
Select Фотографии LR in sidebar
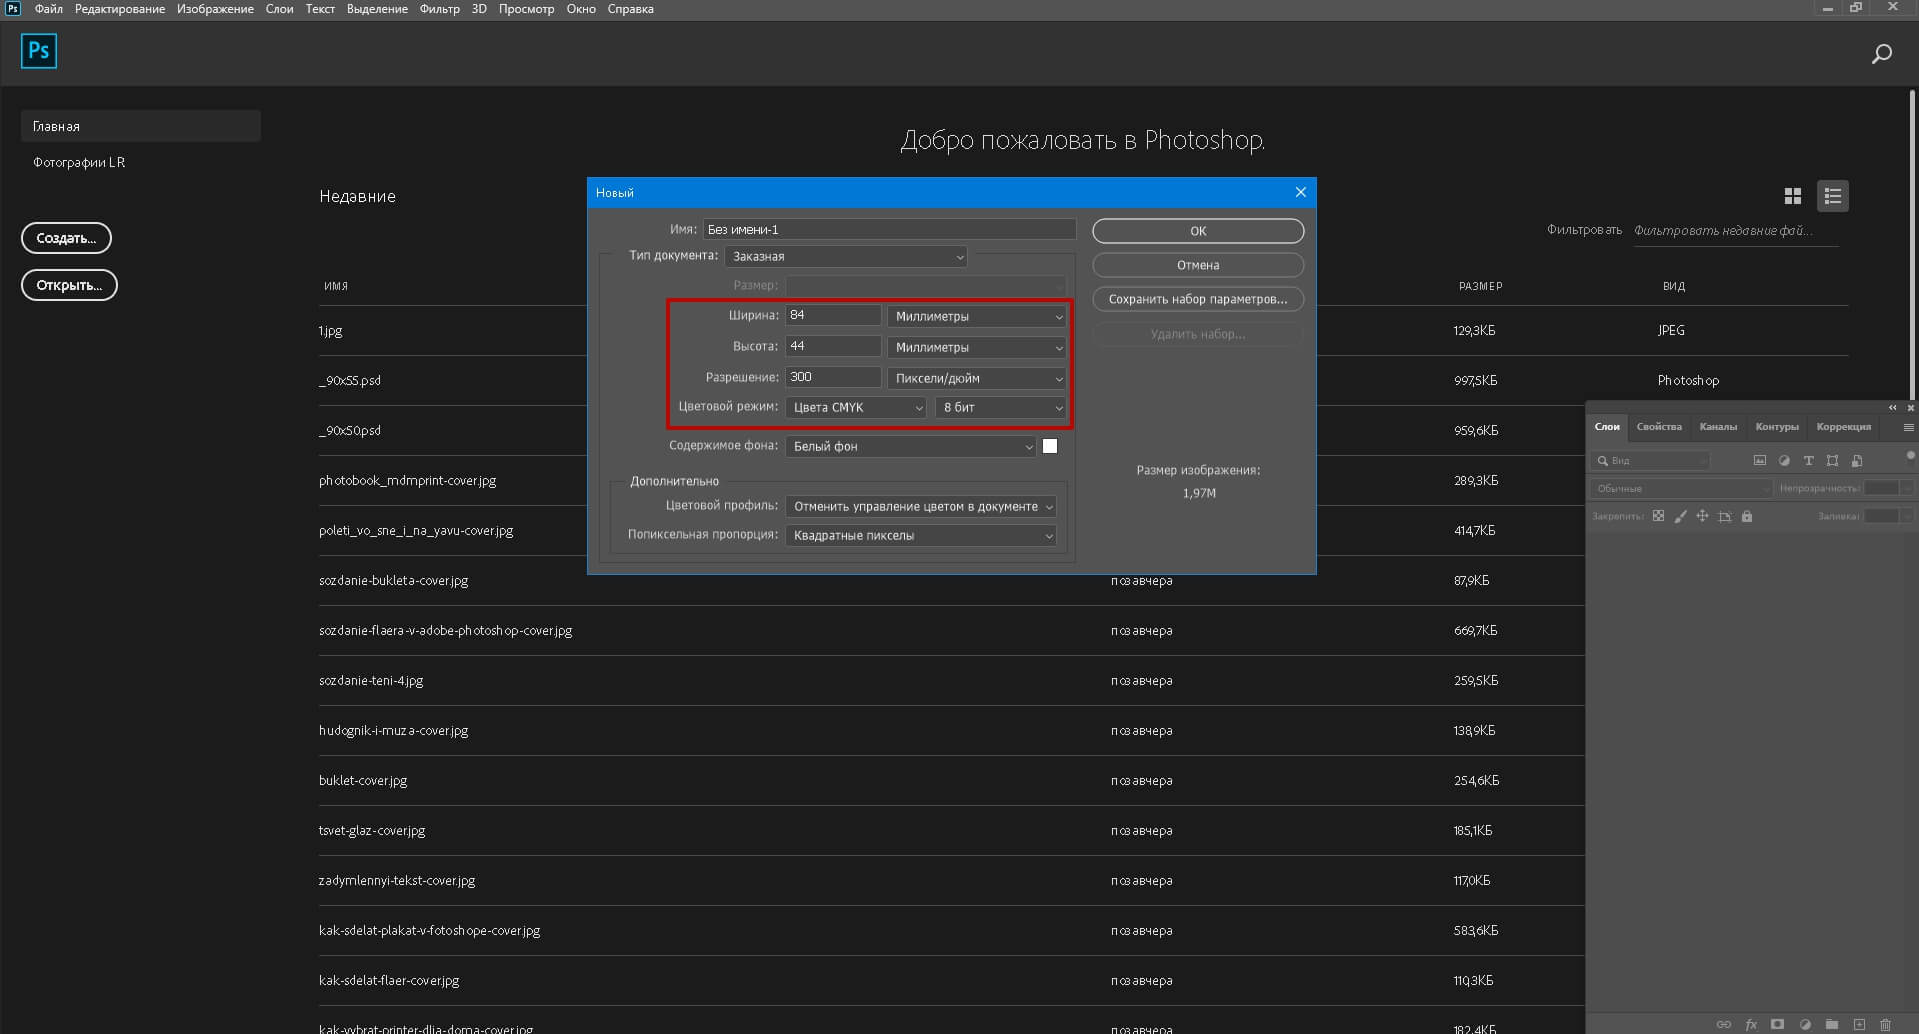tap(79, 162)
